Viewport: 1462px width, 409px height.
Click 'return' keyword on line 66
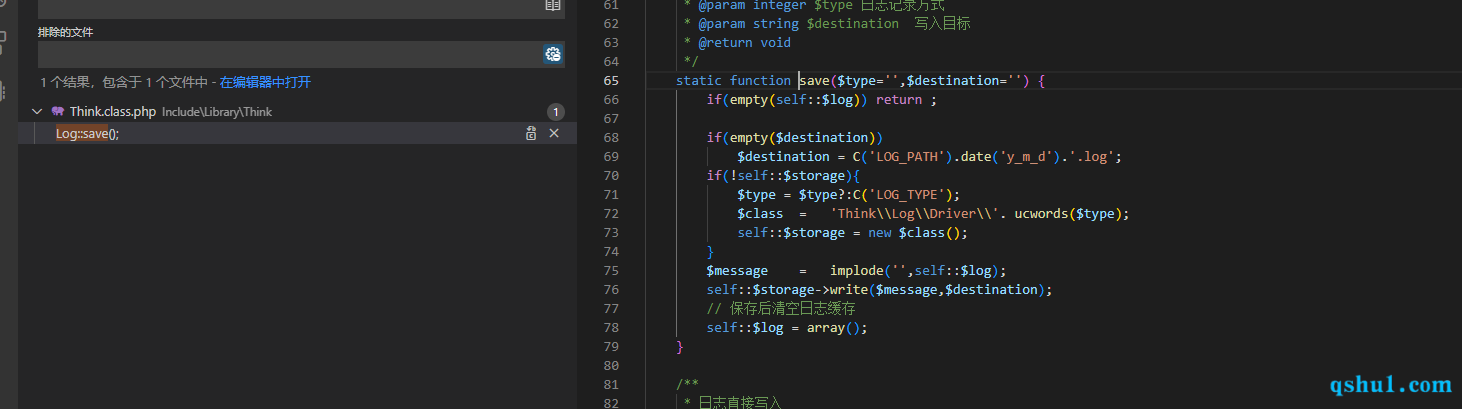[x=899, y=99]
